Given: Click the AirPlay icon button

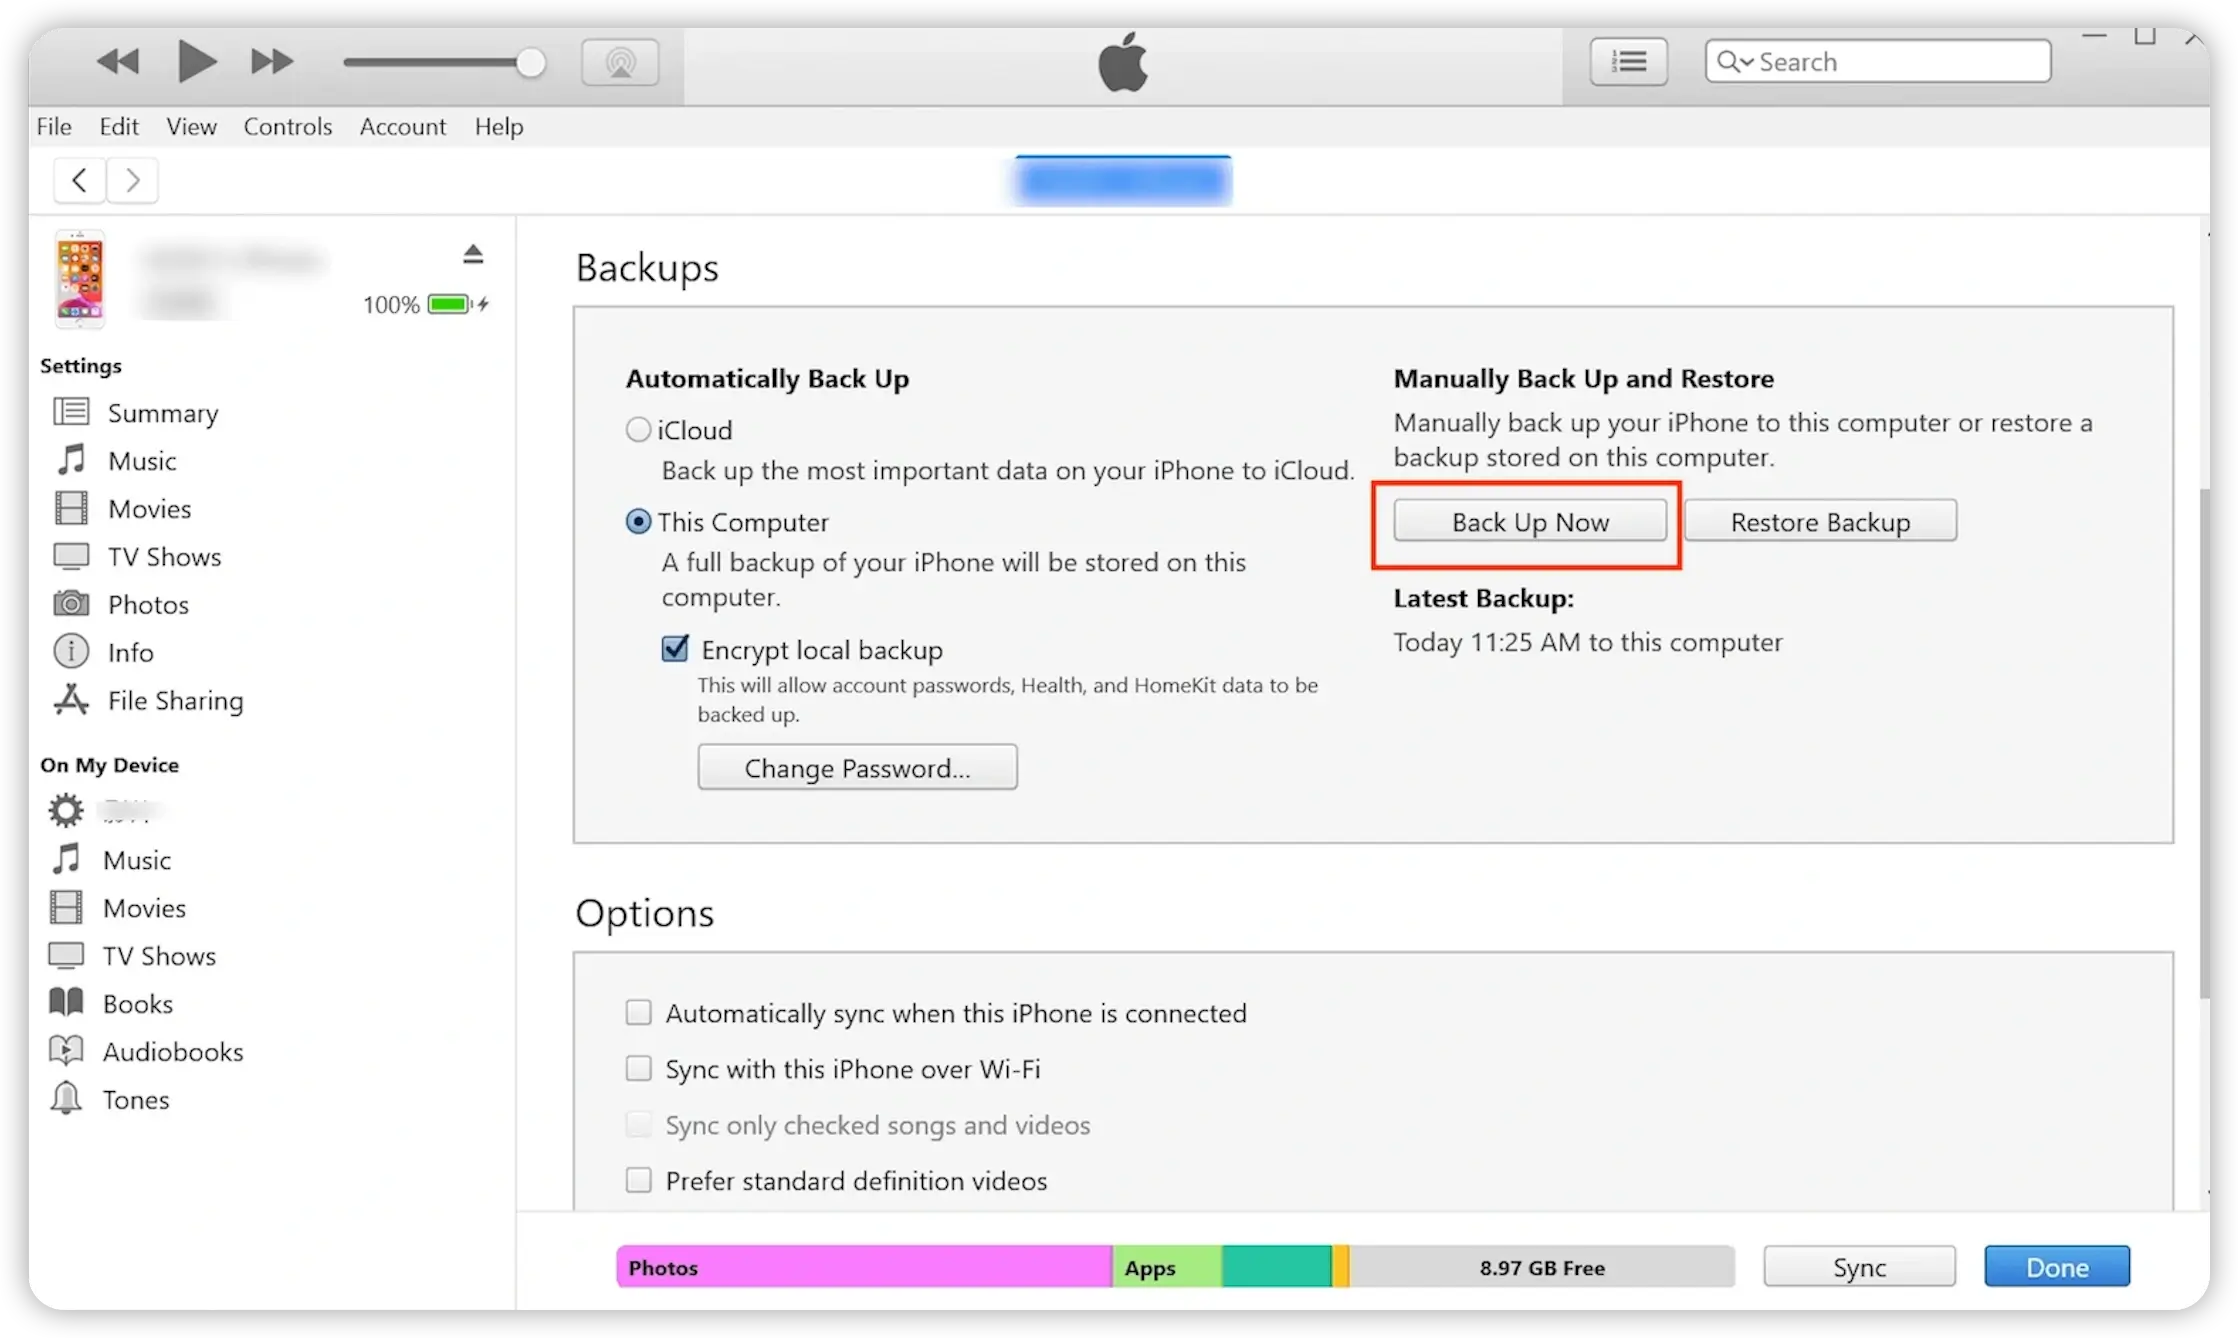Looking at the screenshot, I should 620,62.
